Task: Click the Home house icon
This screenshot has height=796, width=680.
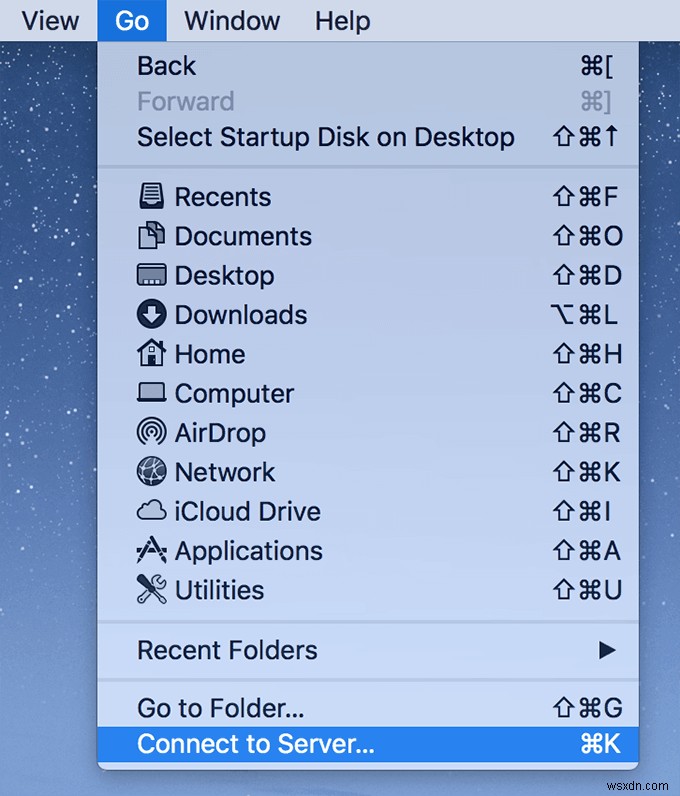Action: point(151,353)
